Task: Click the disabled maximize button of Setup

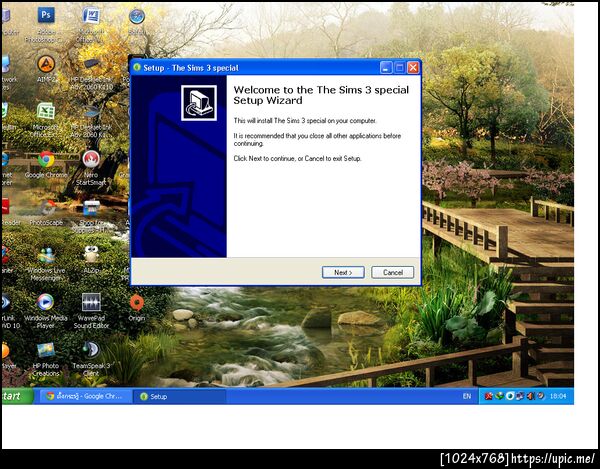Action: [399, 68]
